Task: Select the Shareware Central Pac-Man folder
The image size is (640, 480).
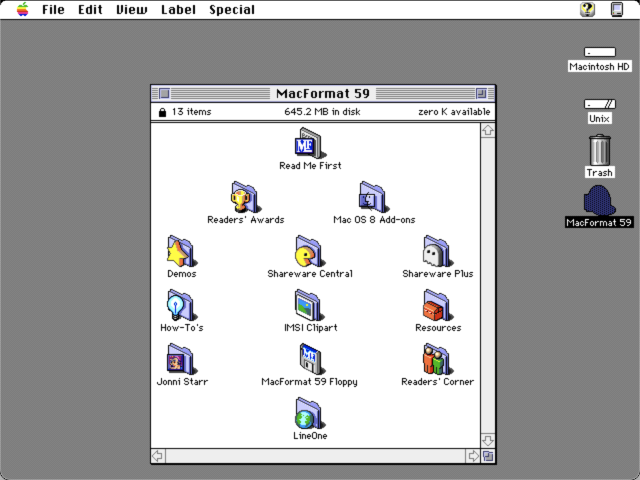Action: (310, 251)
